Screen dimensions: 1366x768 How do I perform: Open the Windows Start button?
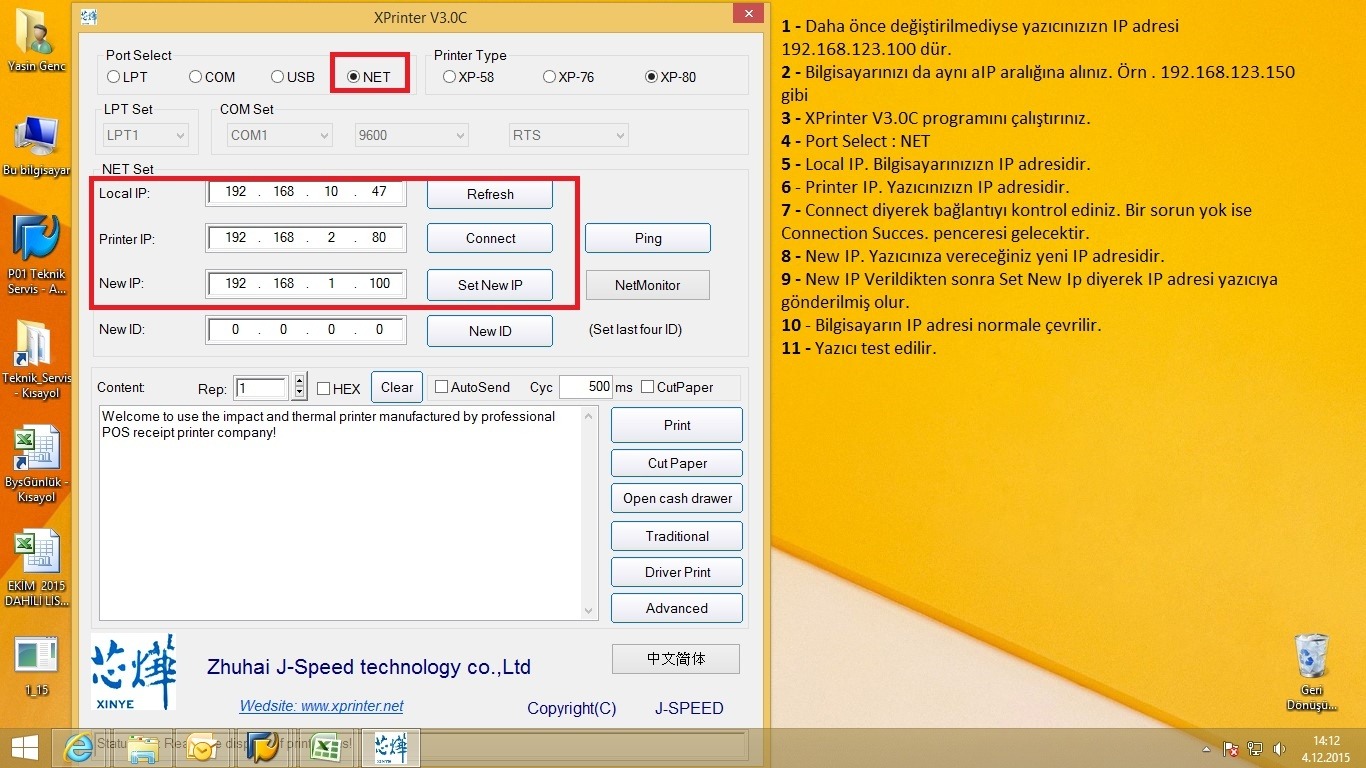click(24, 748)
